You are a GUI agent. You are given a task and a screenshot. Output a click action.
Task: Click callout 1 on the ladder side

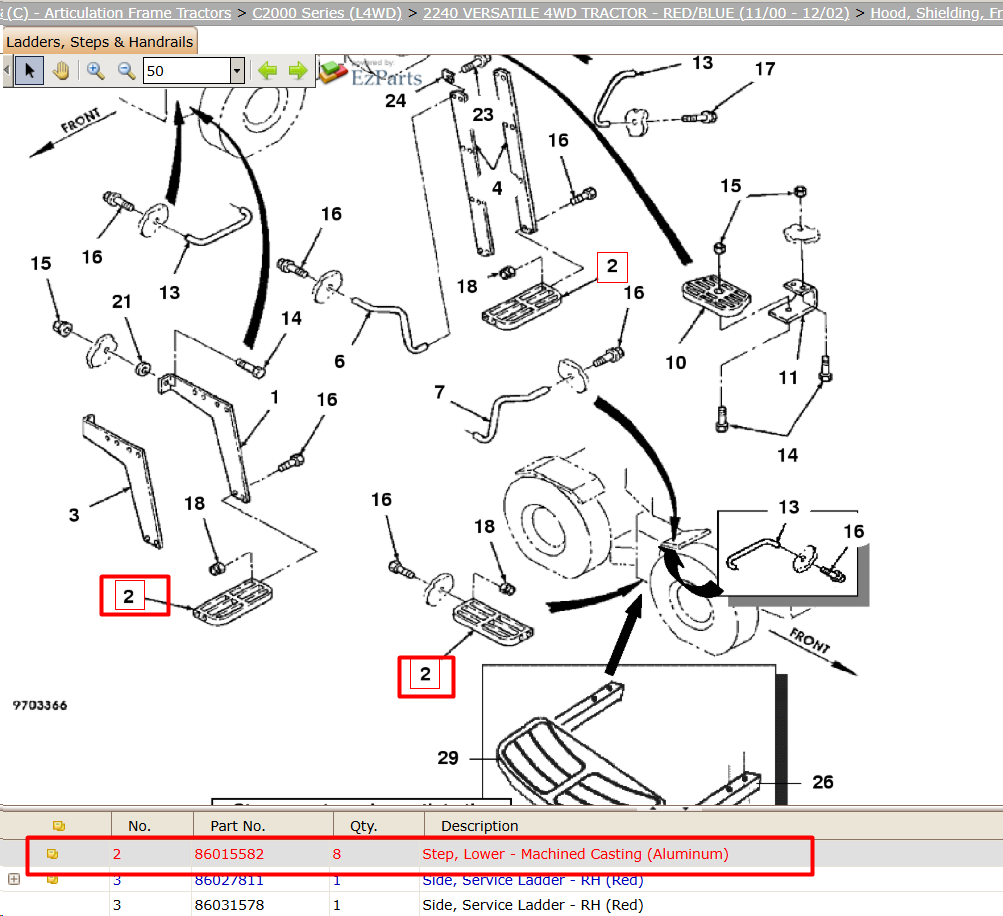[x=274, y=397]
